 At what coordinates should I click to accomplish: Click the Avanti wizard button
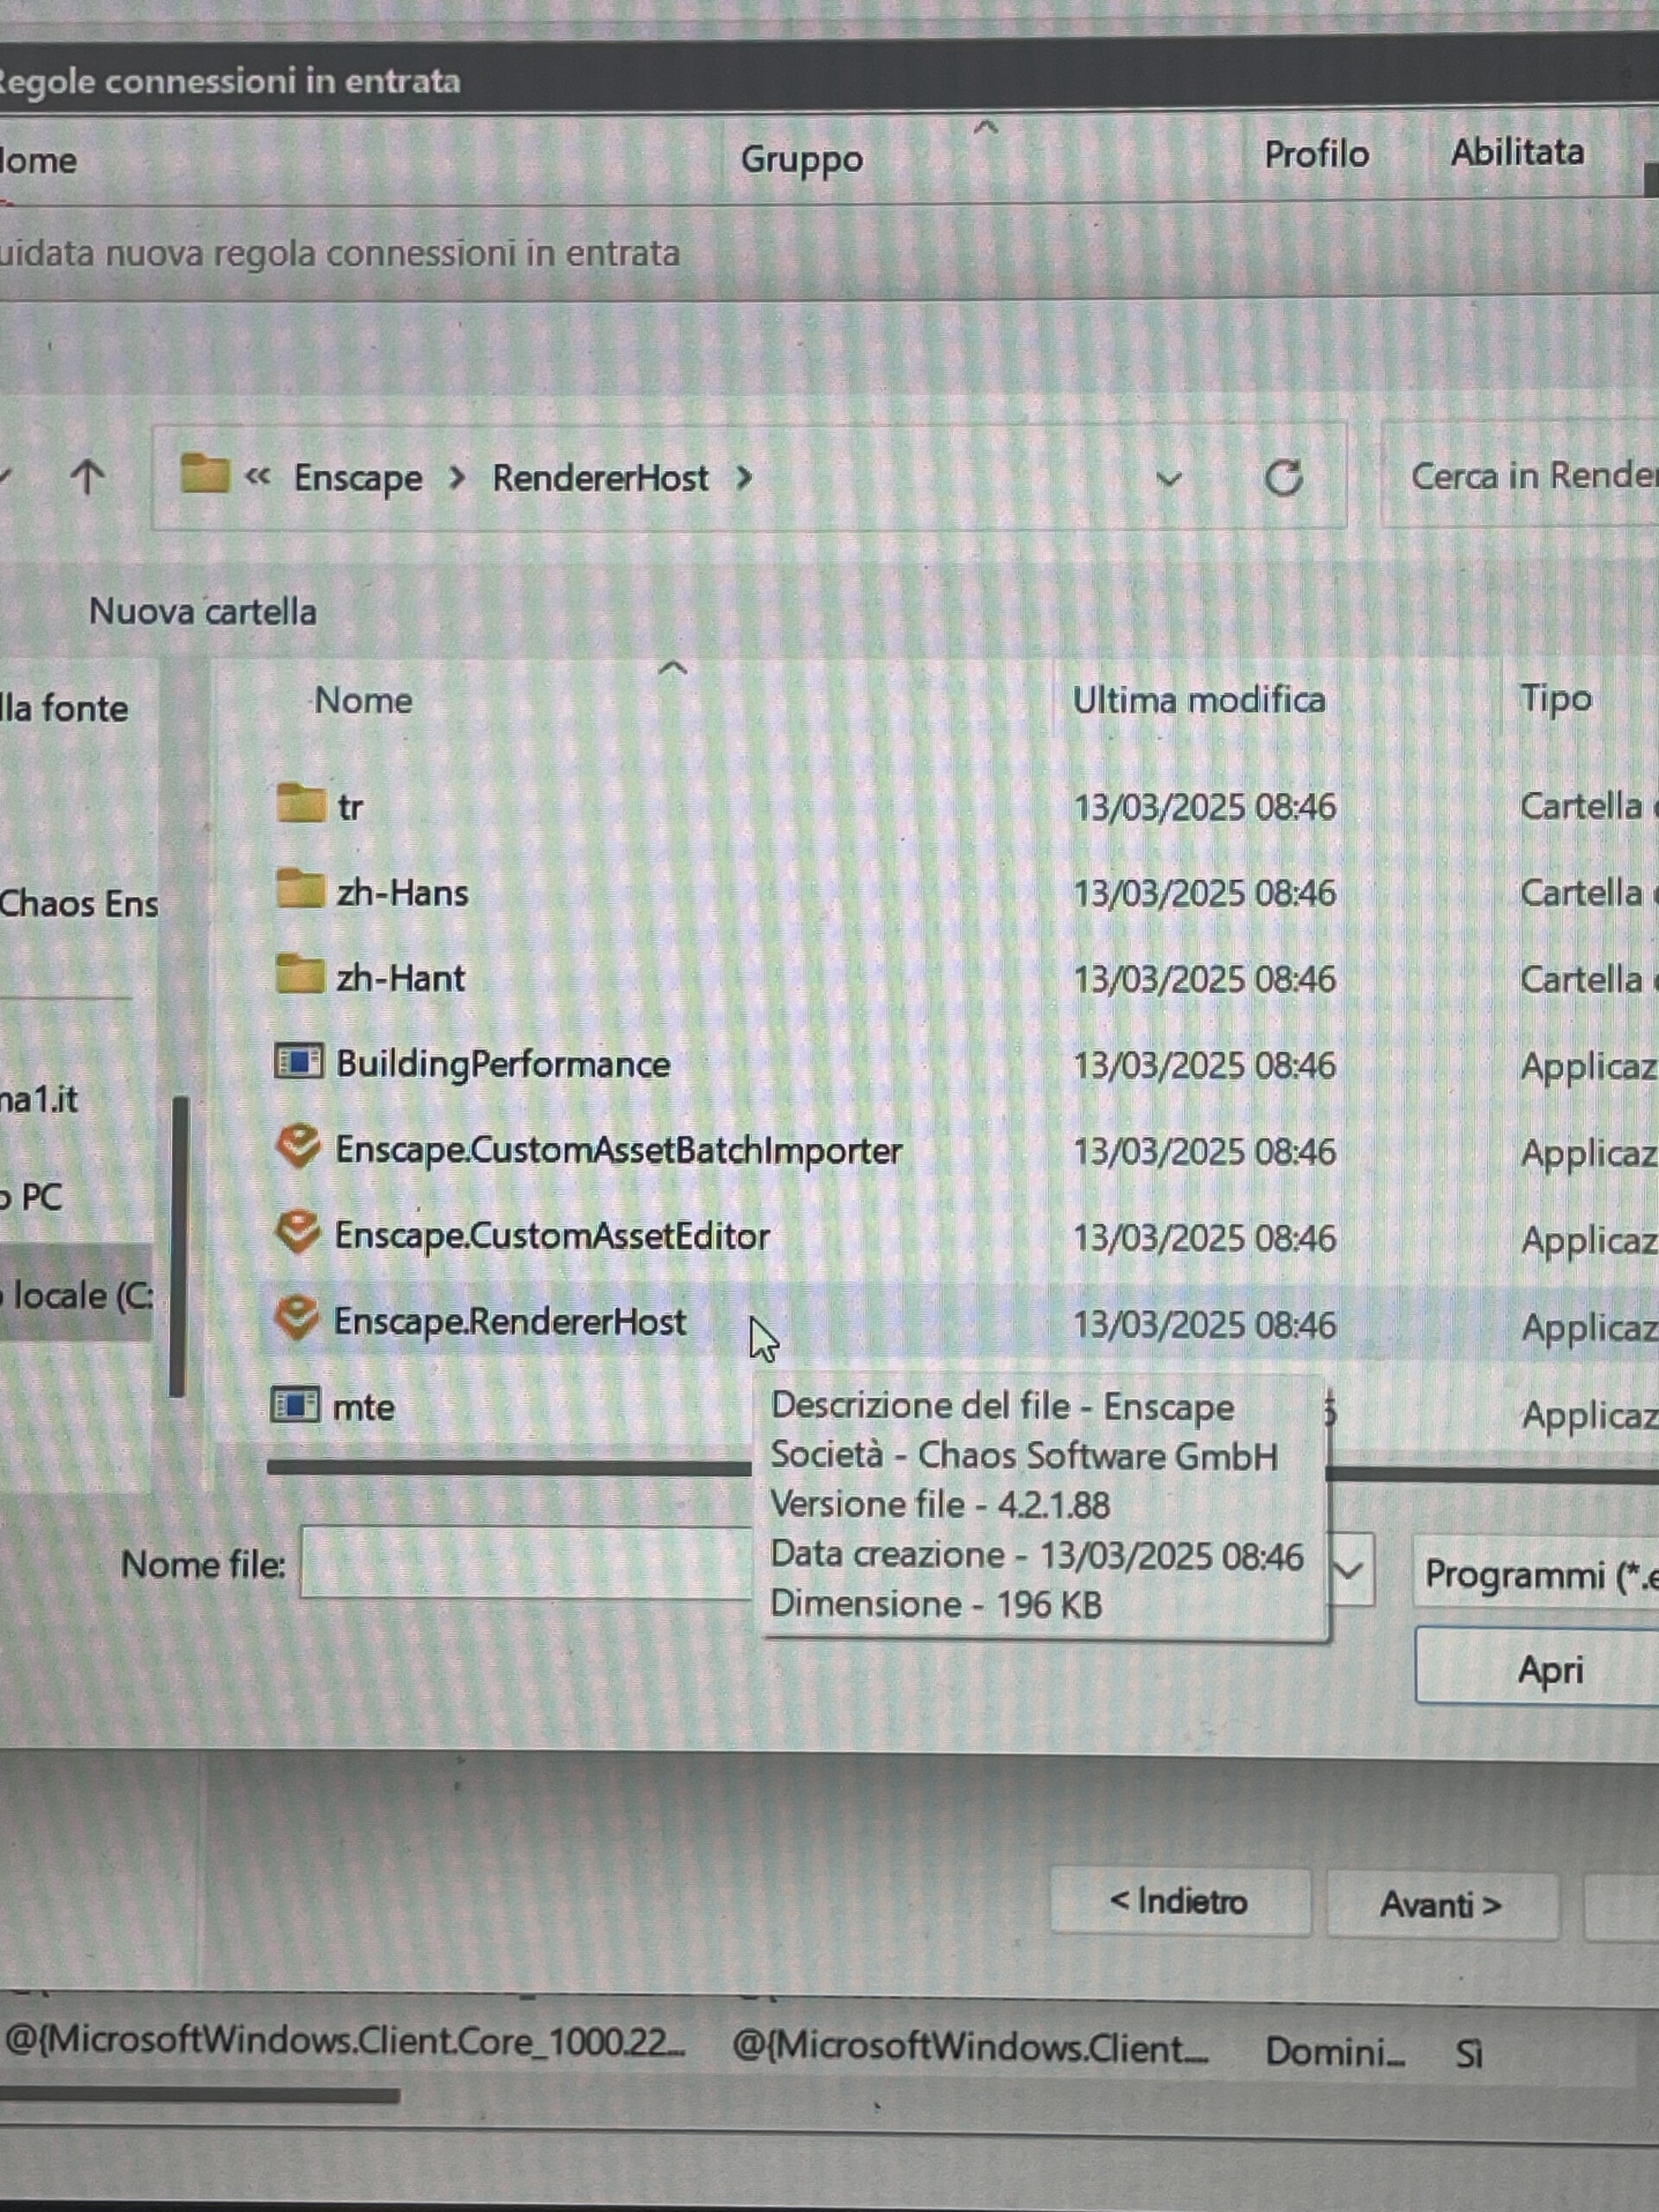click(x=1441, y=1904)
